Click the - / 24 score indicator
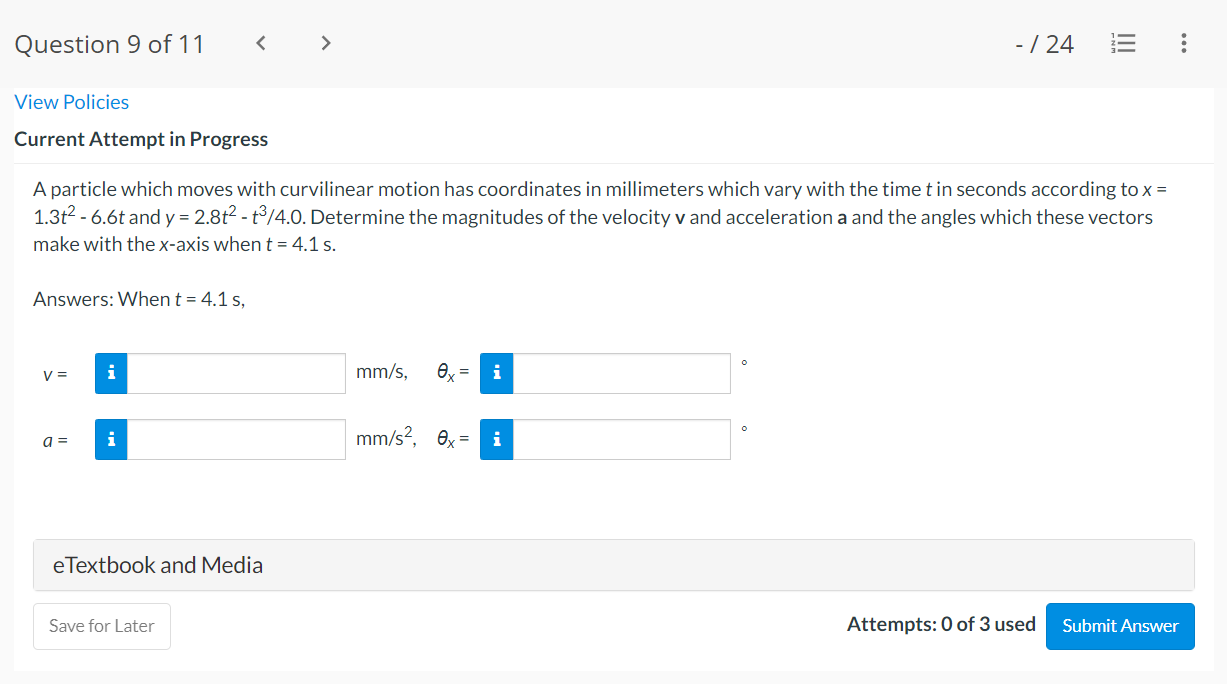This screenshot has height=684, width=1227. (1044, 44)
